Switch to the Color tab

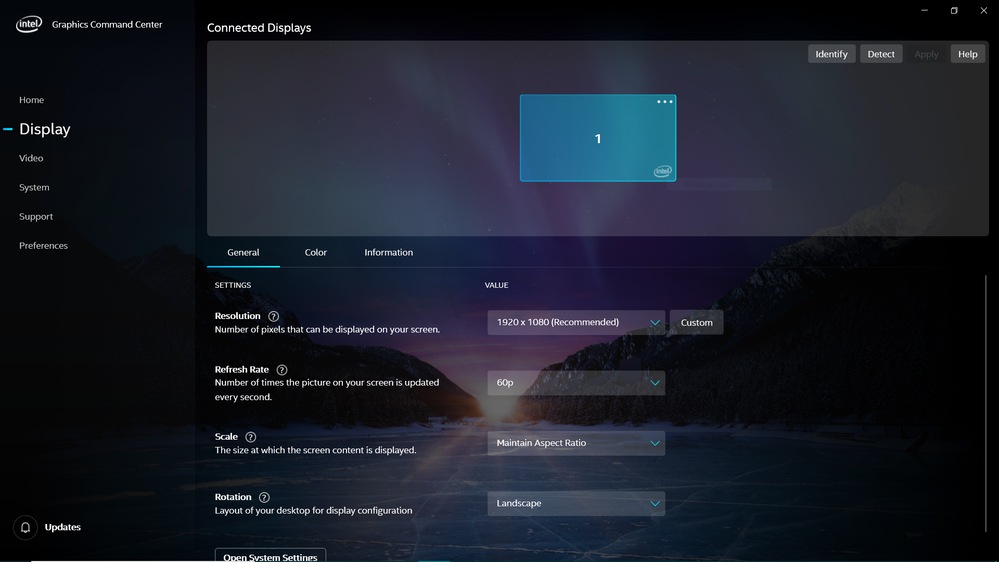coord(315,252)
